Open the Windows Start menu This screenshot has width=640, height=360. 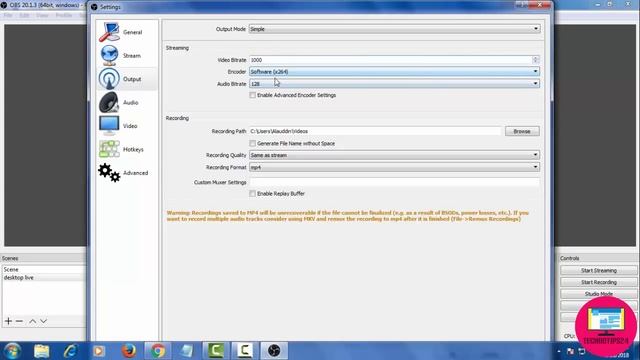pyautogui.click(x=12, y=351)
